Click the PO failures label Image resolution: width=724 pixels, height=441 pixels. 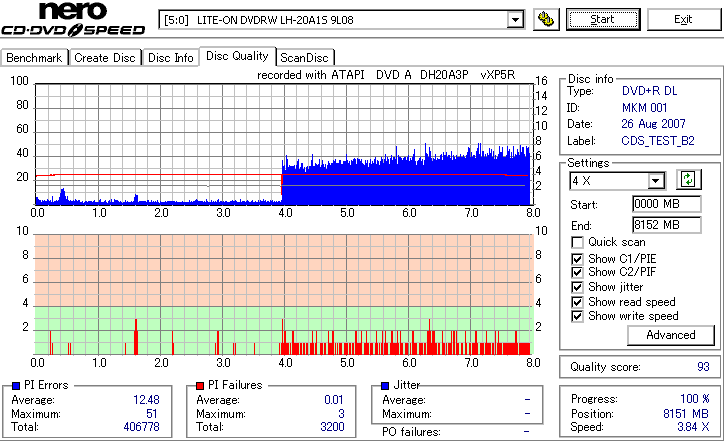click(x=411, y=432)
